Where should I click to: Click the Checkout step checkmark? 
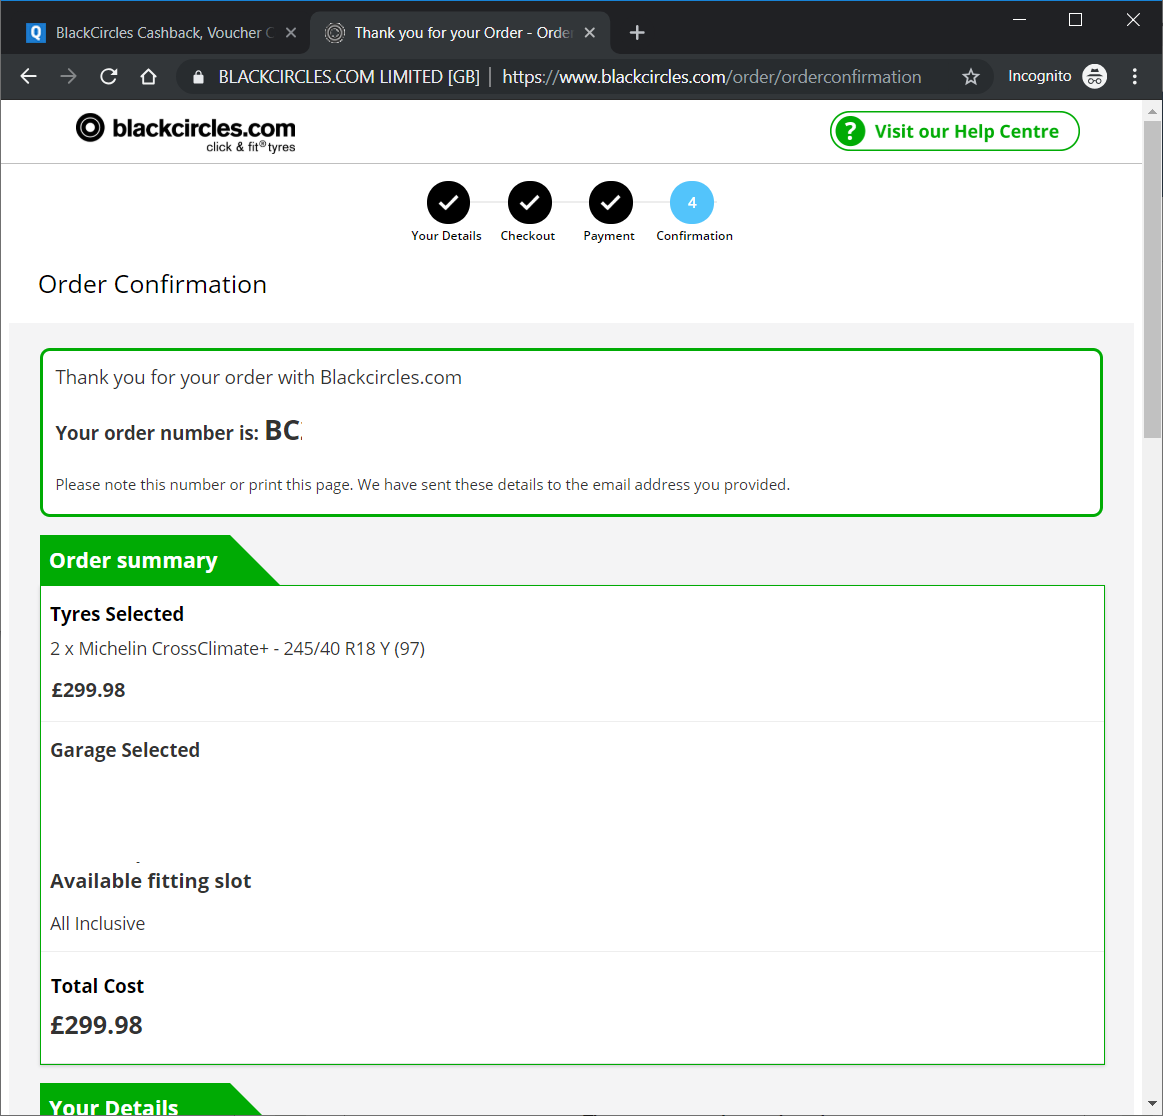[x=530, y=202]
